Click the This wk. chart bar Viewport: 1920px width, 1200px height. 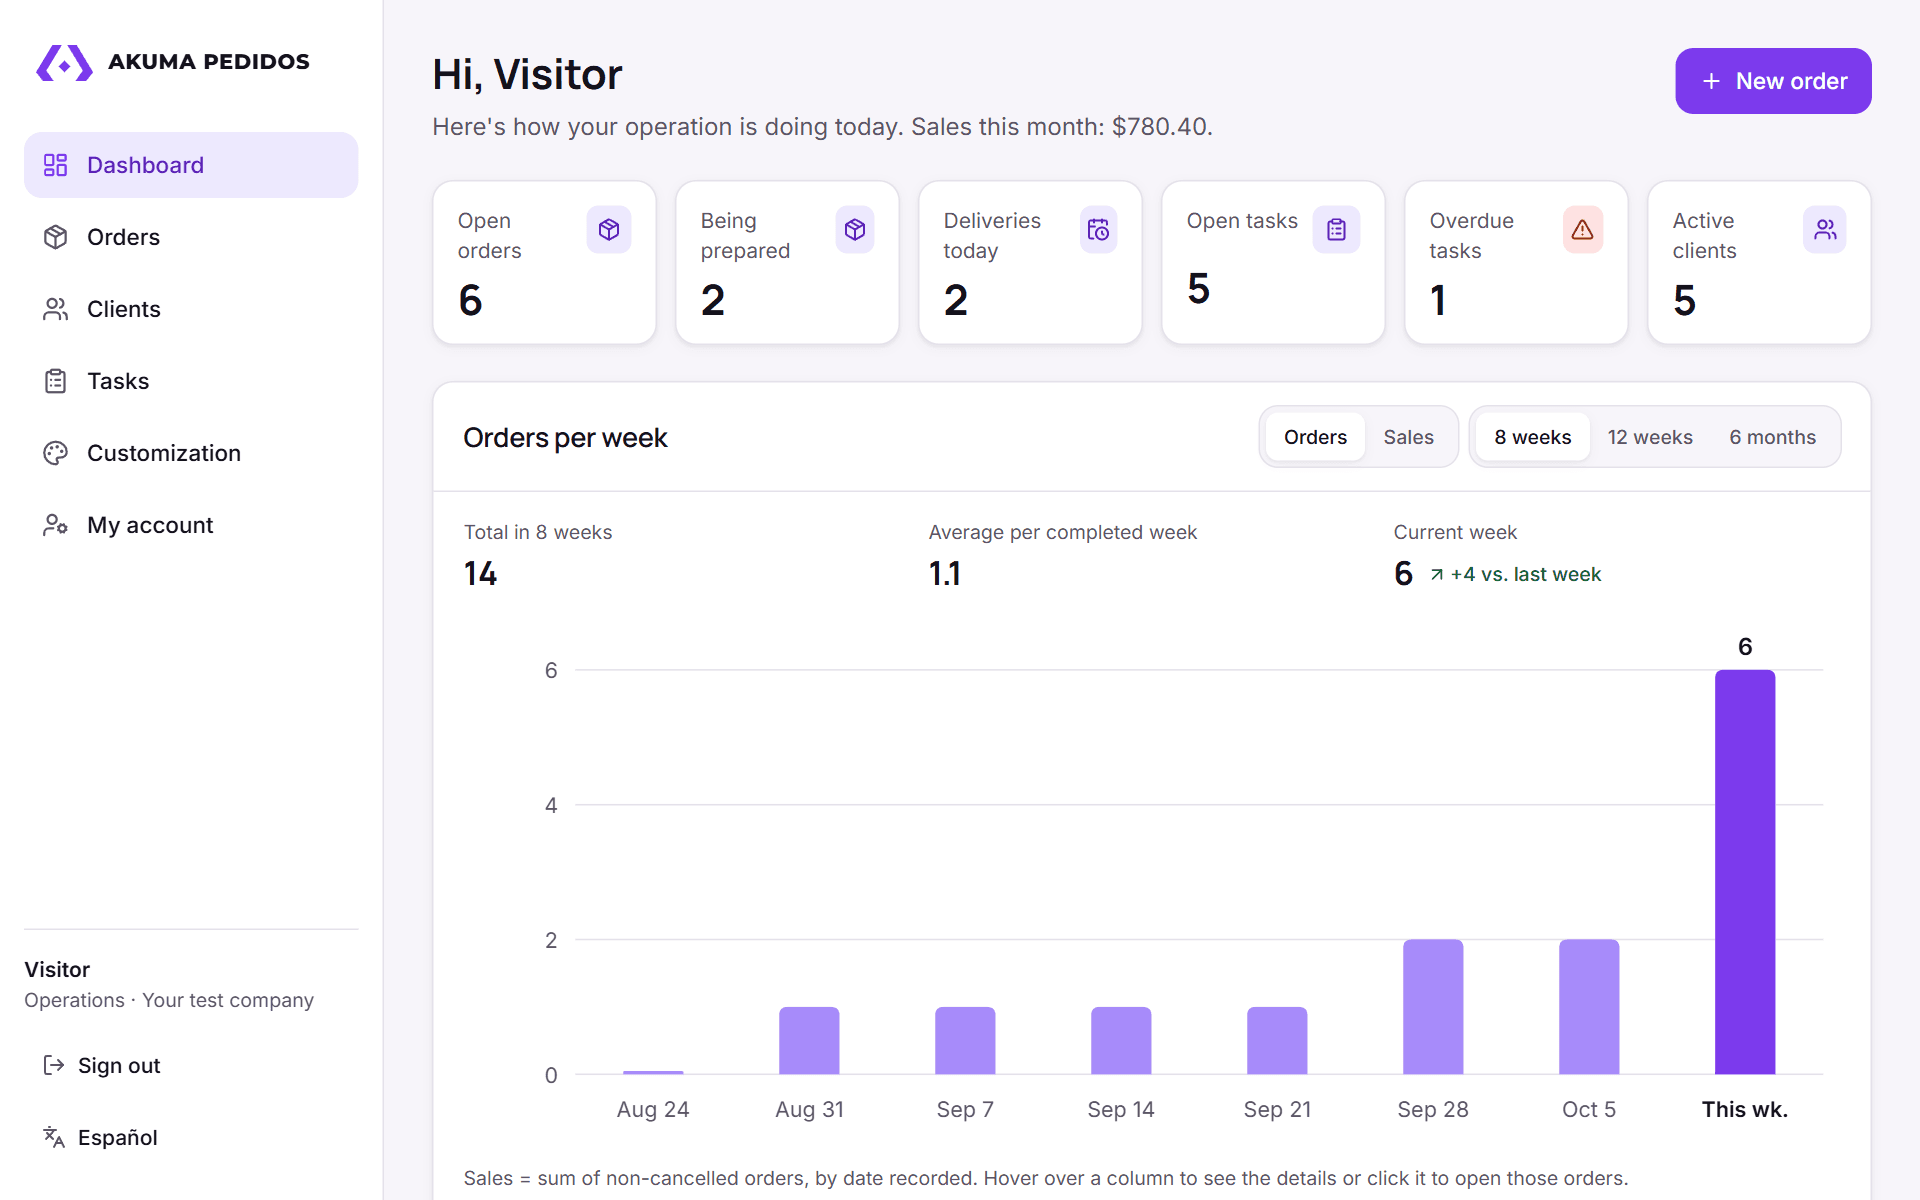(1745, 872)
